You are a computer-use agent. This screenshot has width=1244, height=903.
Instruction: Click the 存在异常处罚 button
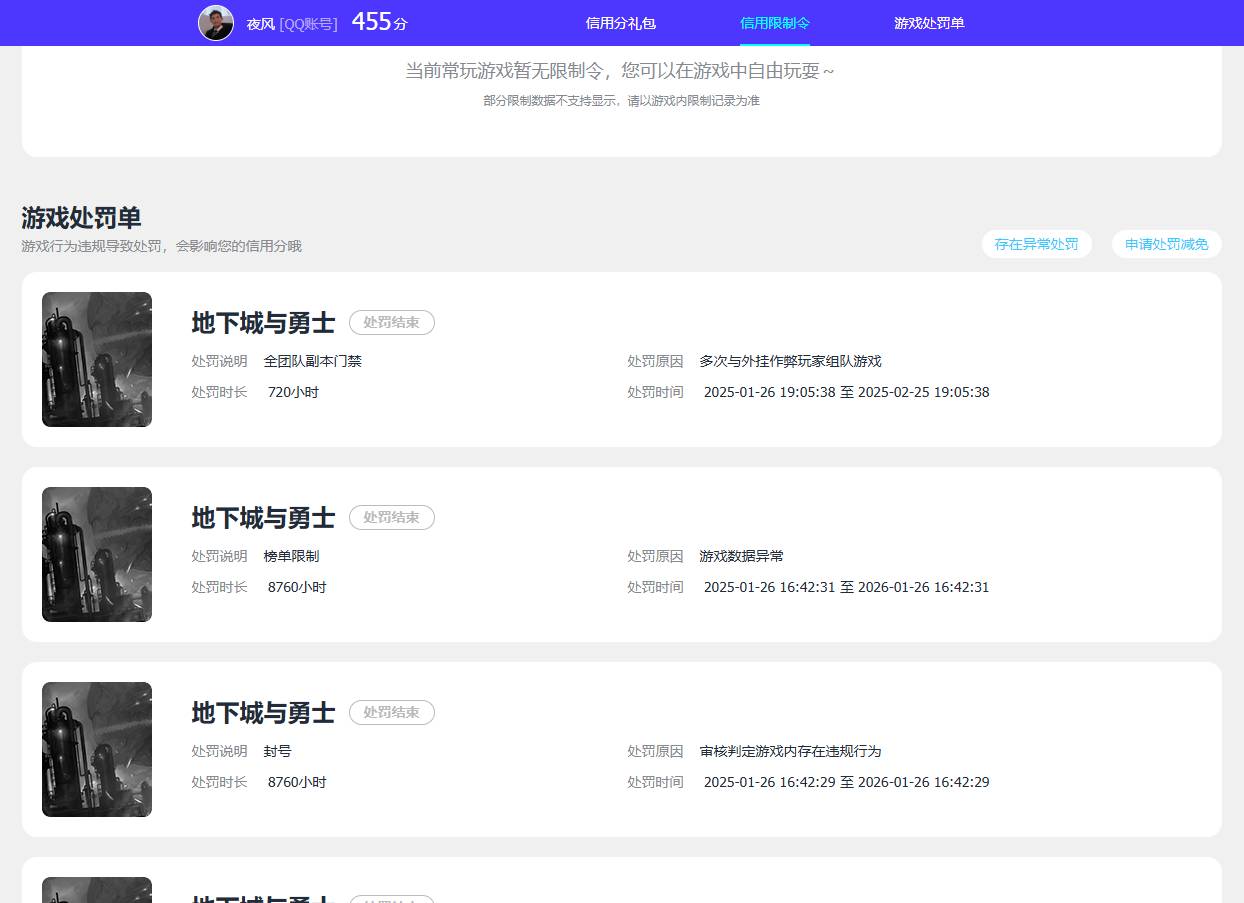pos(1037,244)
